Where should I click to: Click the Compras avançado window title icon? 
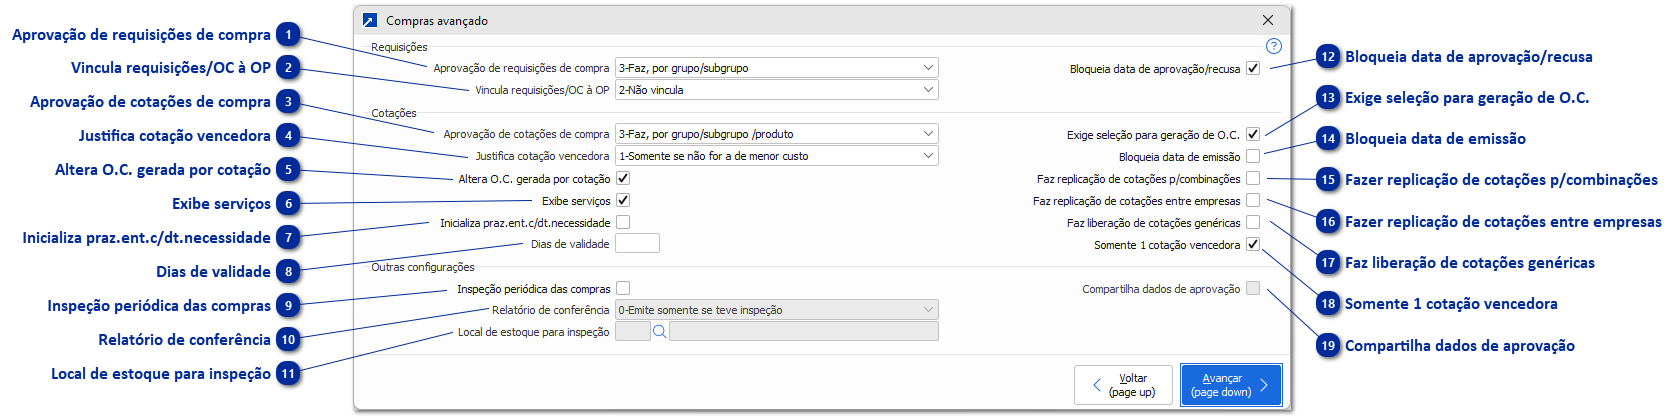point(370,20)
